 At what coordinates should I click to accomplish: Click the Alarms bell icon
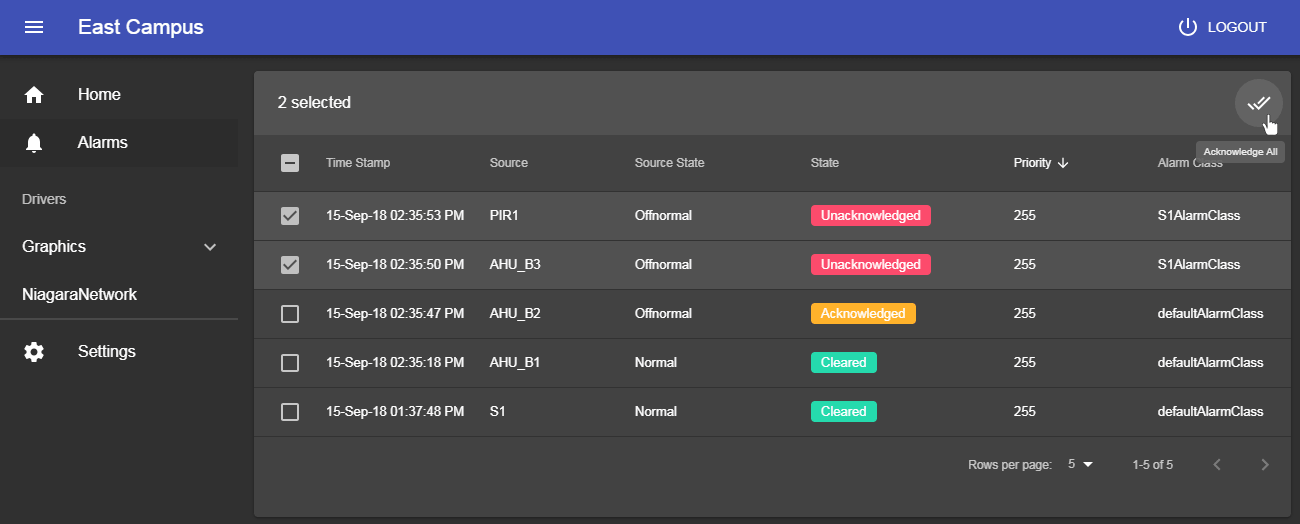(x=34, y=143)
